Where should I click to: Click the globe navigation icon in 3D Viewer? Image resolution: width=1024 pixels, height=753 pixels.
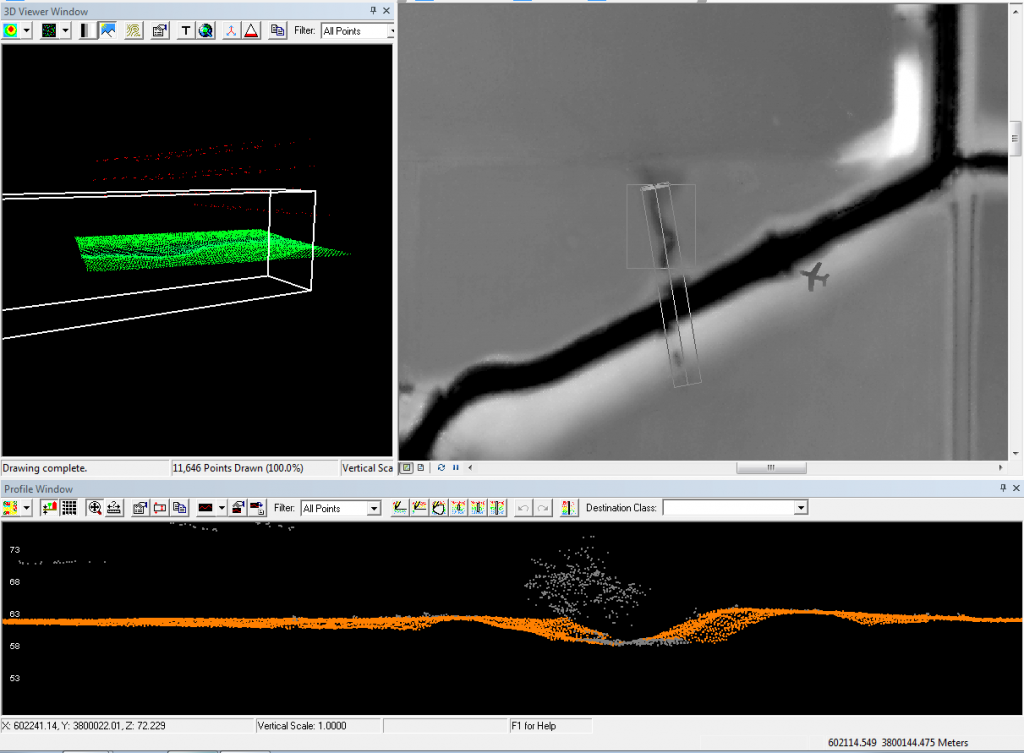click(x=204, y=31)
